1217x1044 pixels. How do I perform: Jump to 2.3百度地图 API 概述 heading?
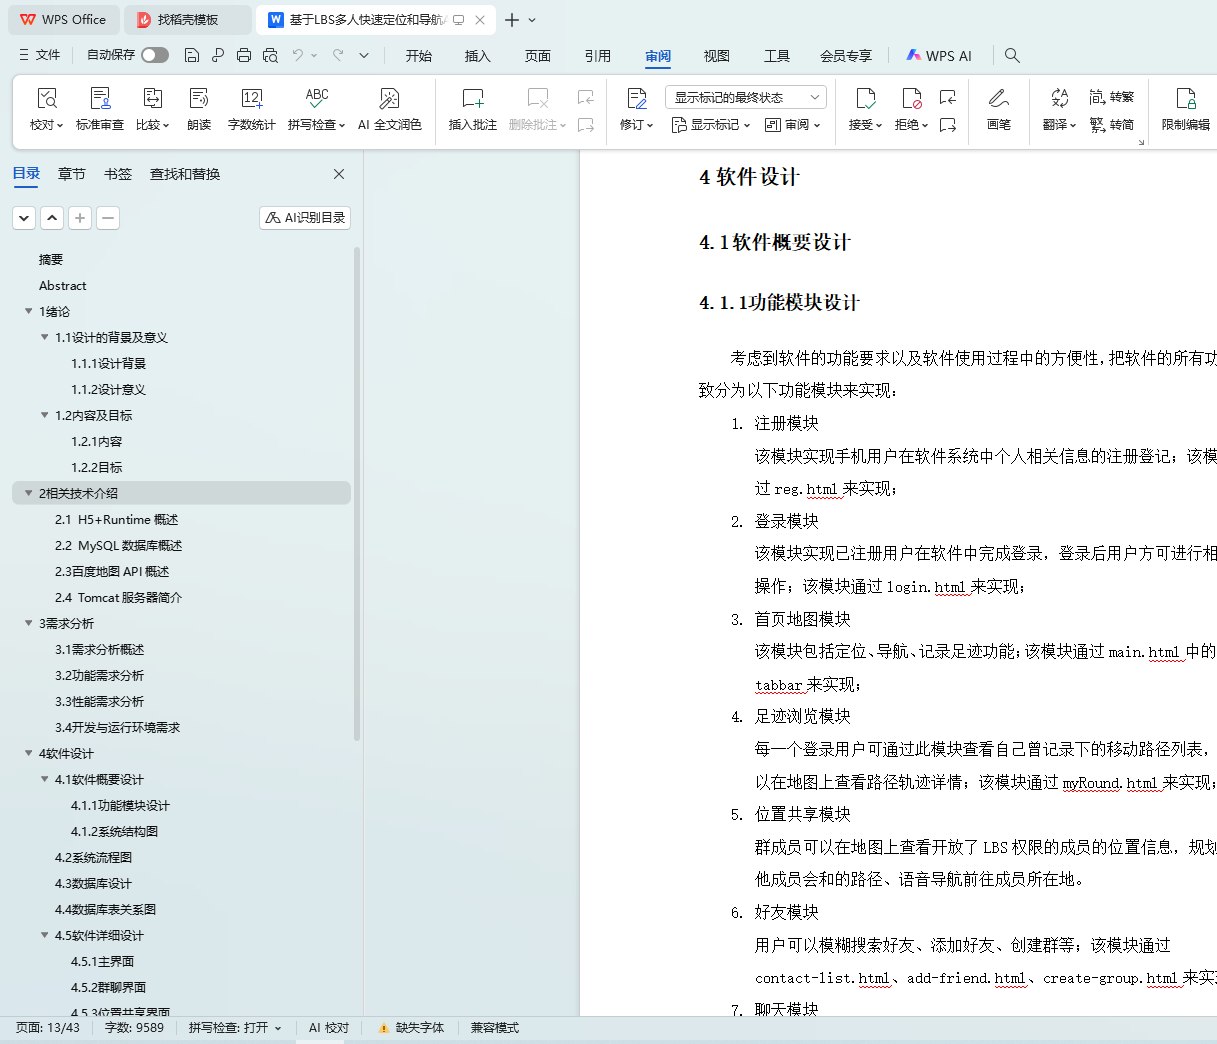112,572
